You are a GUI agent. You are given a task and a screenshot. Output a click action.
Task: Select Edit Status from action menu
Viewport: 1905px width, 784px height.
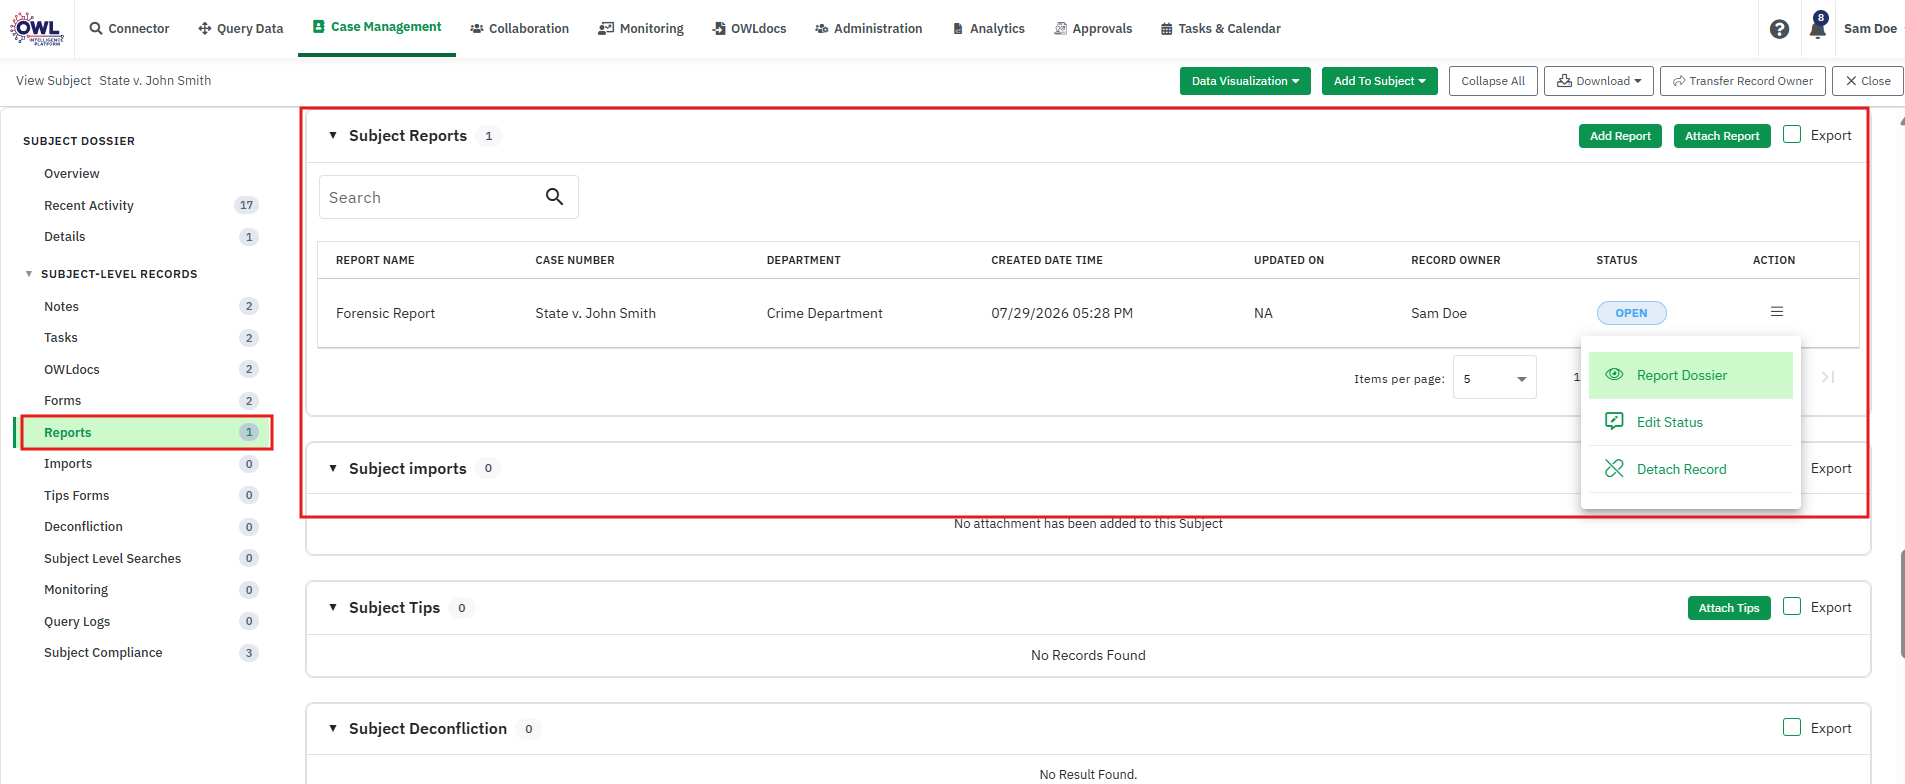[1691, 422]
